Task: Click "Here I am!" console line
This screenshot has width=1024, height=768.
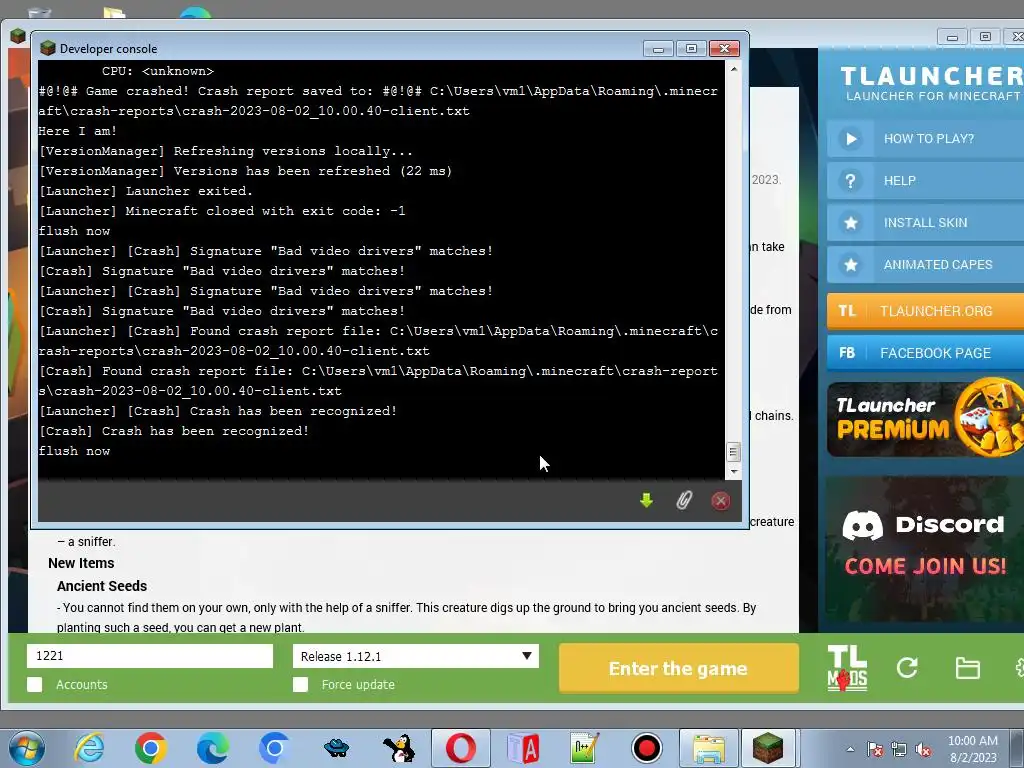Action: [x=78, y=131]
